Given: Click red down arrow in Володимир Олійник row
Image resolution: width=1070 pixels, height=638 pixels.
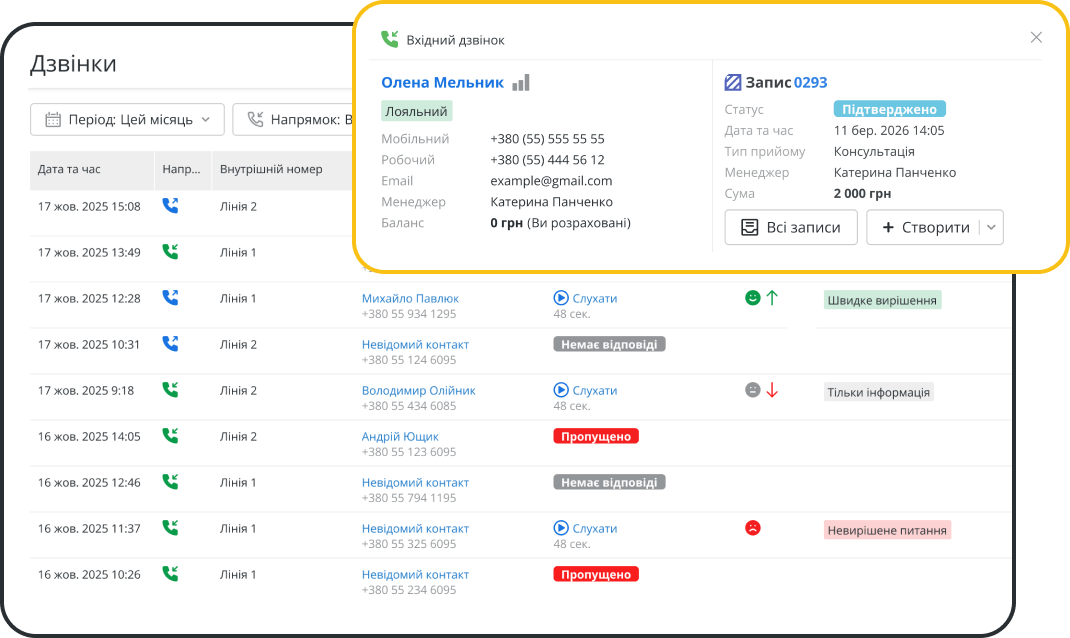Looking at the screenshot, I should (x=772, y=390).
